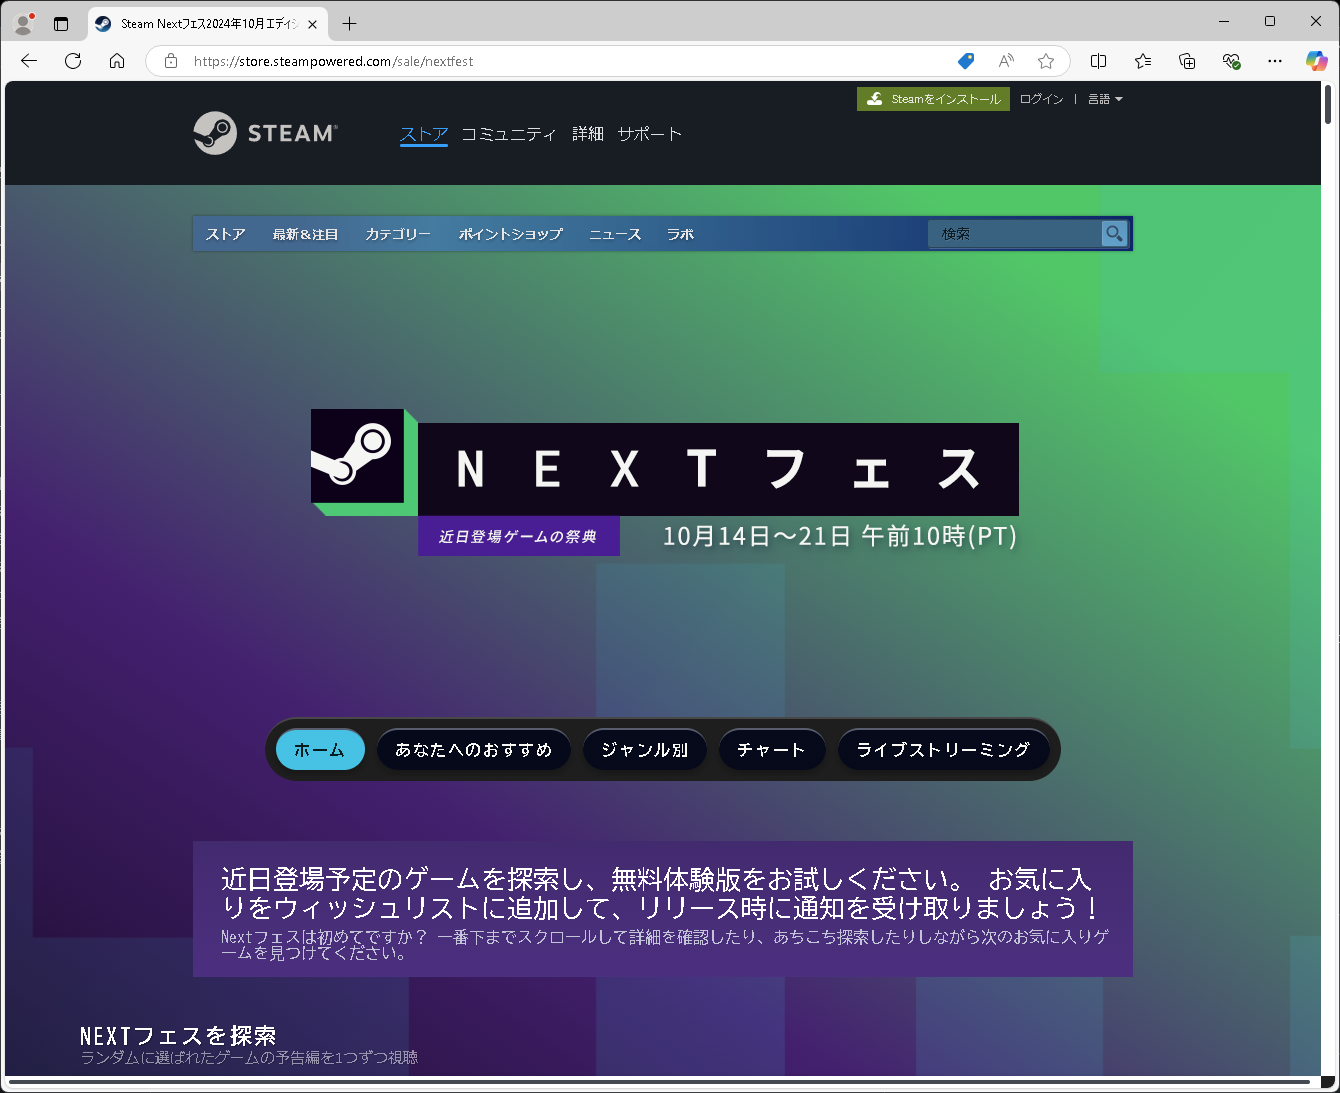Open the ログイン link
The image size is (1340, 1093).
[1041, 98]
